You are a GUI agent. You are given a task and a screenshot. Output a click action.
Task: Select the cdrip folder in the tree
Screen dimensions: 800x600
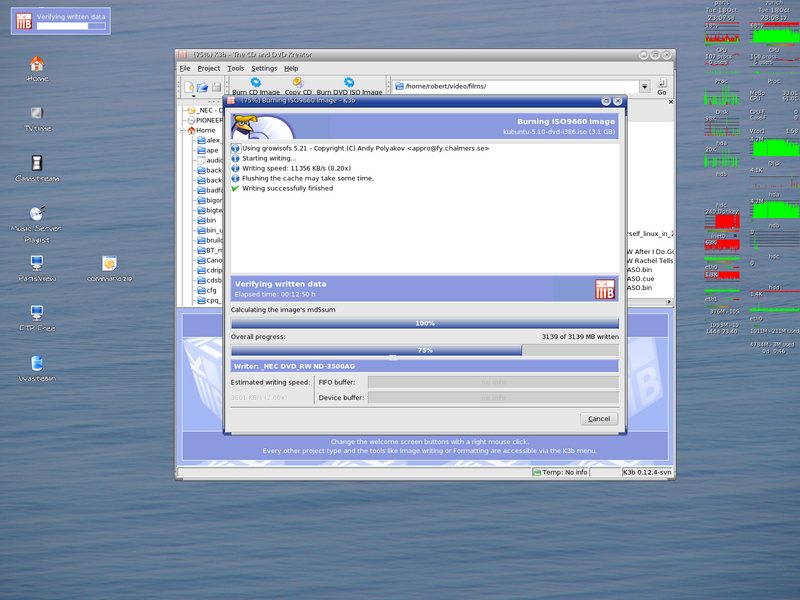pyautogui.click(x=210, y=270)
